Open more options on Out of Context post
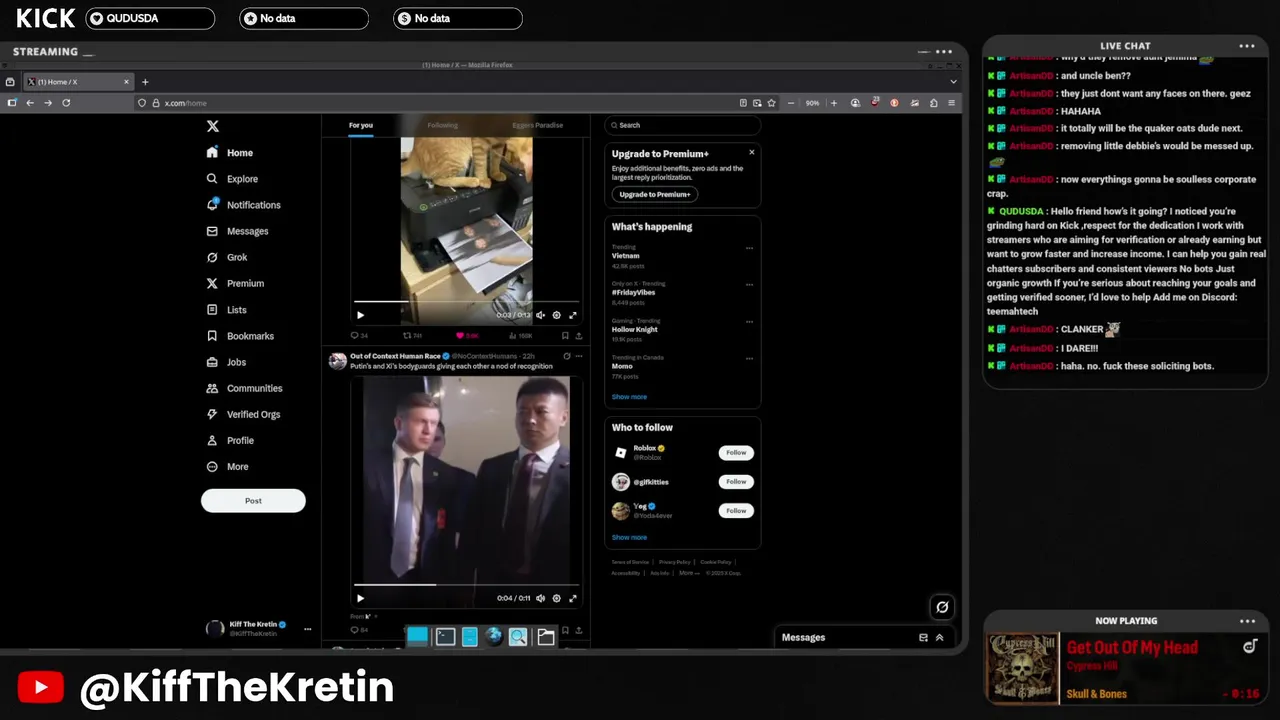The image size is (1280, 720). (x=579, y=356)
